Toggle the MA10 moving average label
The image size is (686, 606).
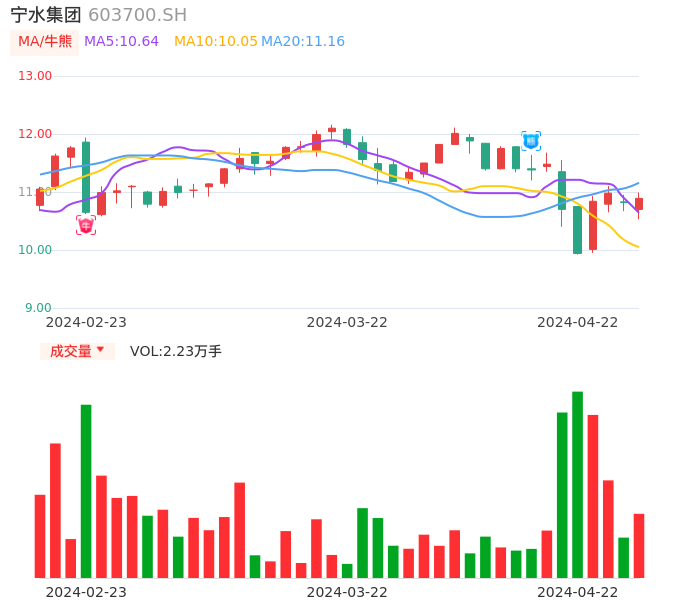pos(216,42)
